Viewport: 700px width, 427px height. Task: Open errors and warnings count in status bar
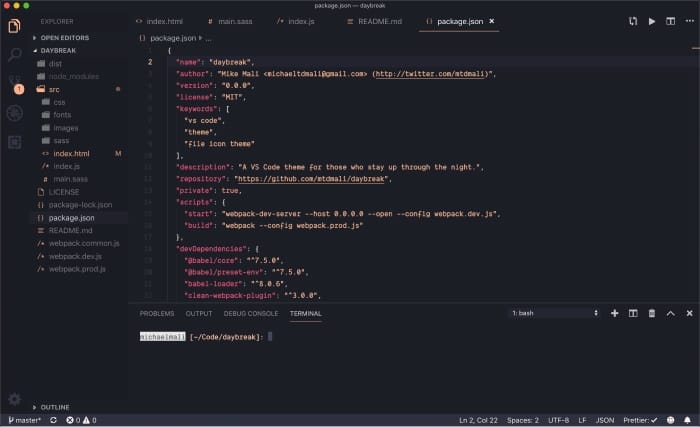pos(81,420)
